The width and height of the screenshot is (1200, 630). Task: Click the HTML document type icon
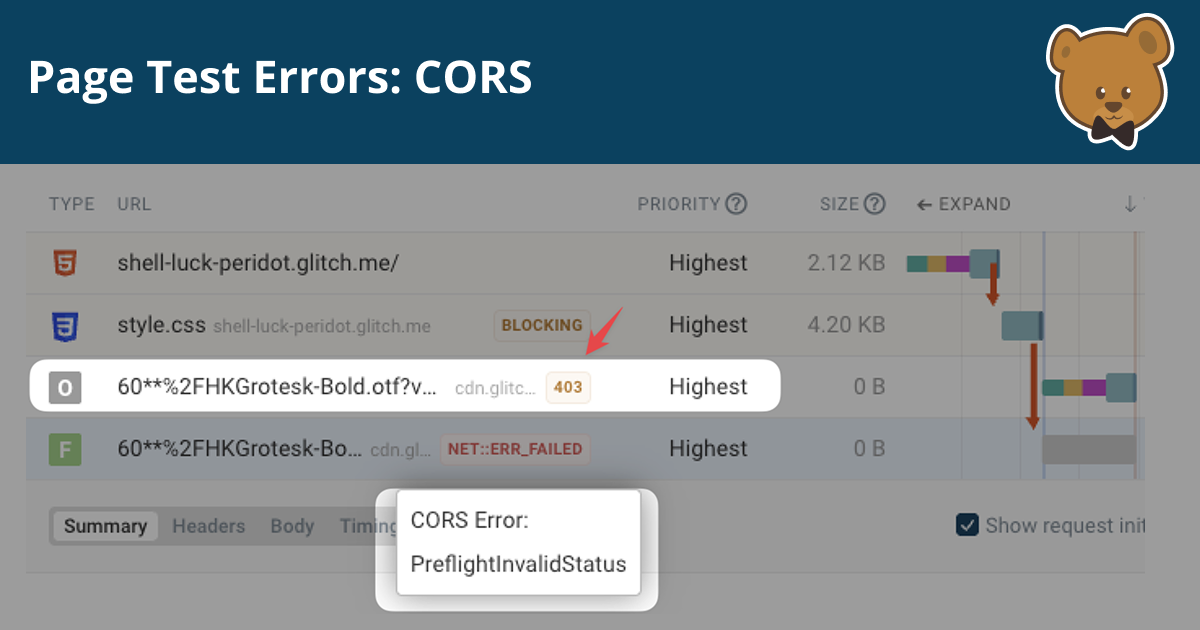[x=65, y=262]
